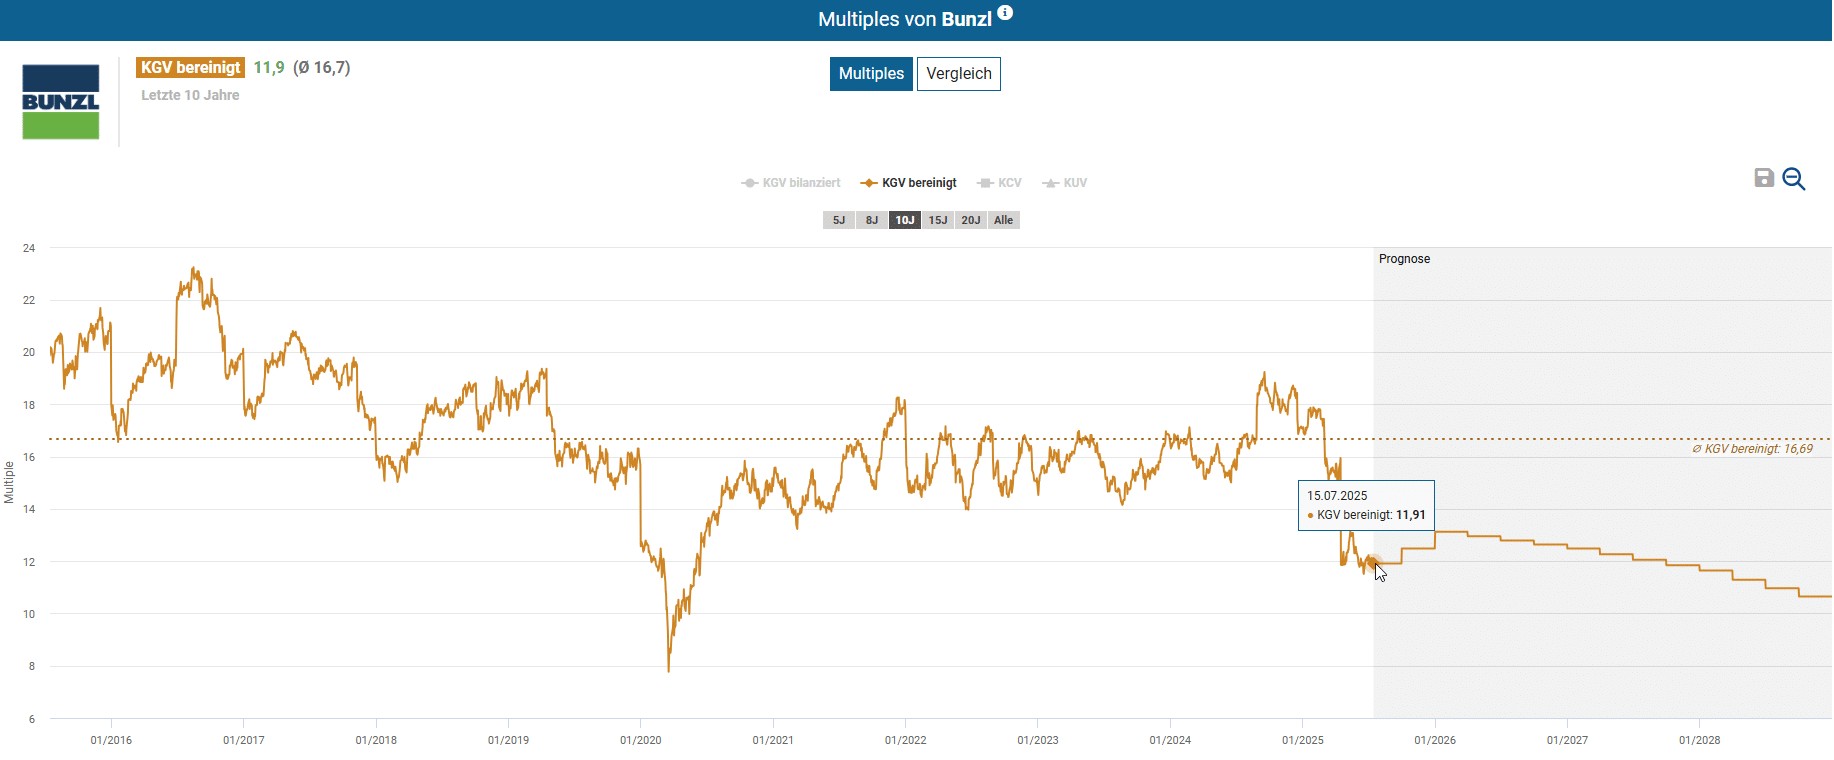
Task: Show the KCV series via legend
Action: click(999, 183)
